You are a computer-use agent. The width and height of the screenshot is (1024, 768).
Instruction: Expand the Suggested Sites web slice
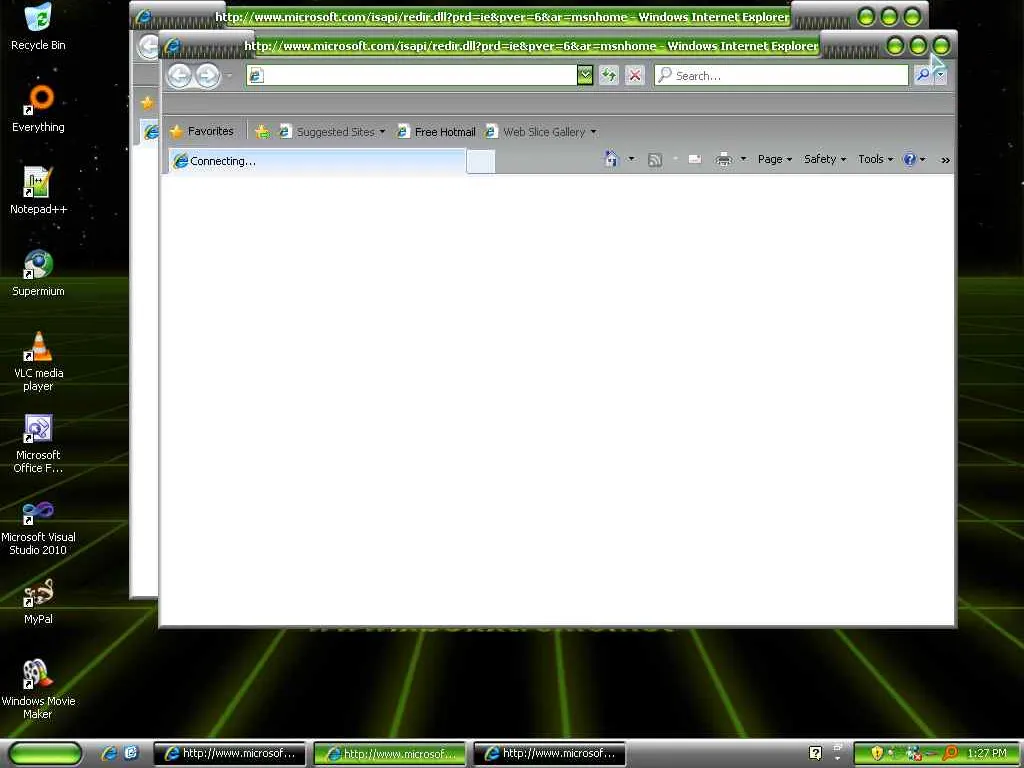tap(332, 132)
